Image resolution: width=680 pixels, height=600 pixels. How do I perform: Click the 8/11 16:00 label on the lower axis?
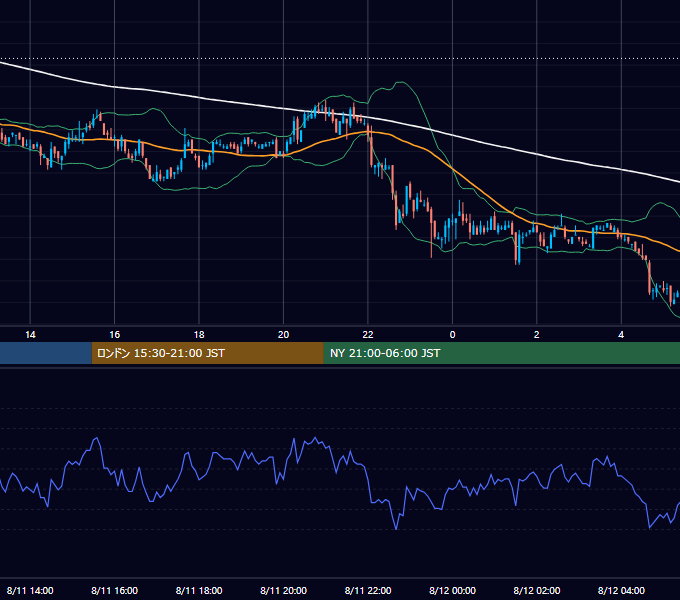point(114,590)
